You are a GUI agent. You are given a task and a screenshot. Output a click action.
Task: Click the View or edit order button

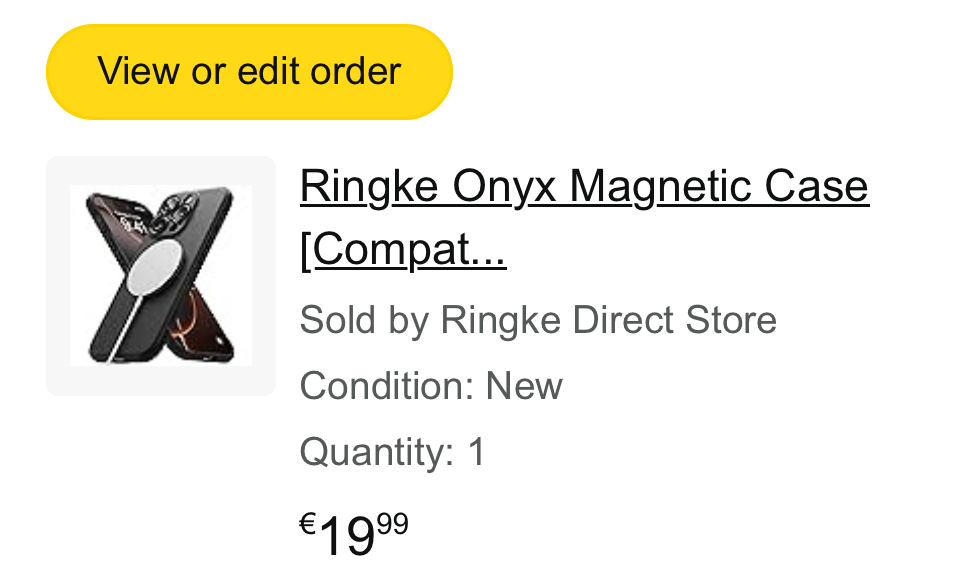[x=249, y=72]
